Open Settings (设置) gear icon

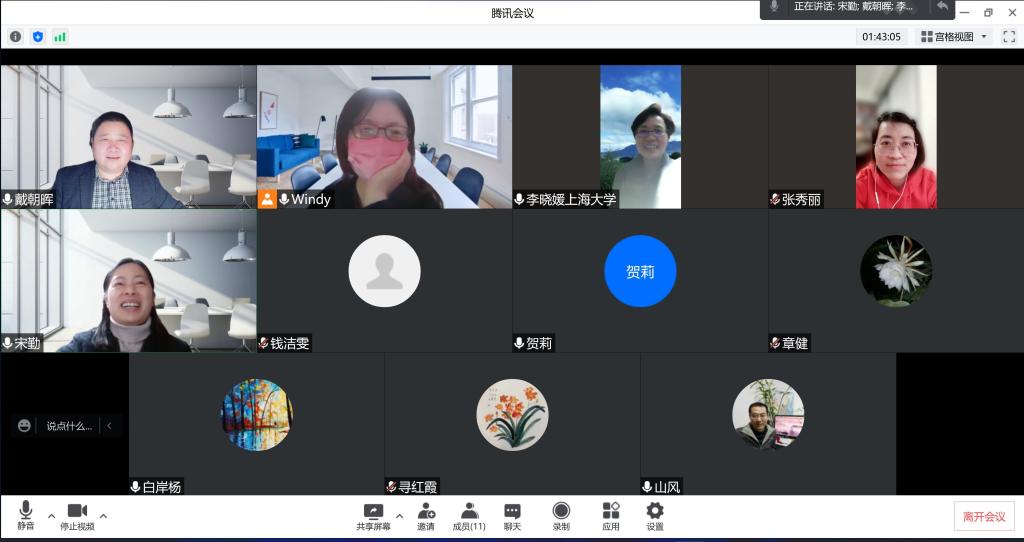pyautogui.click(x=655, y=516)
